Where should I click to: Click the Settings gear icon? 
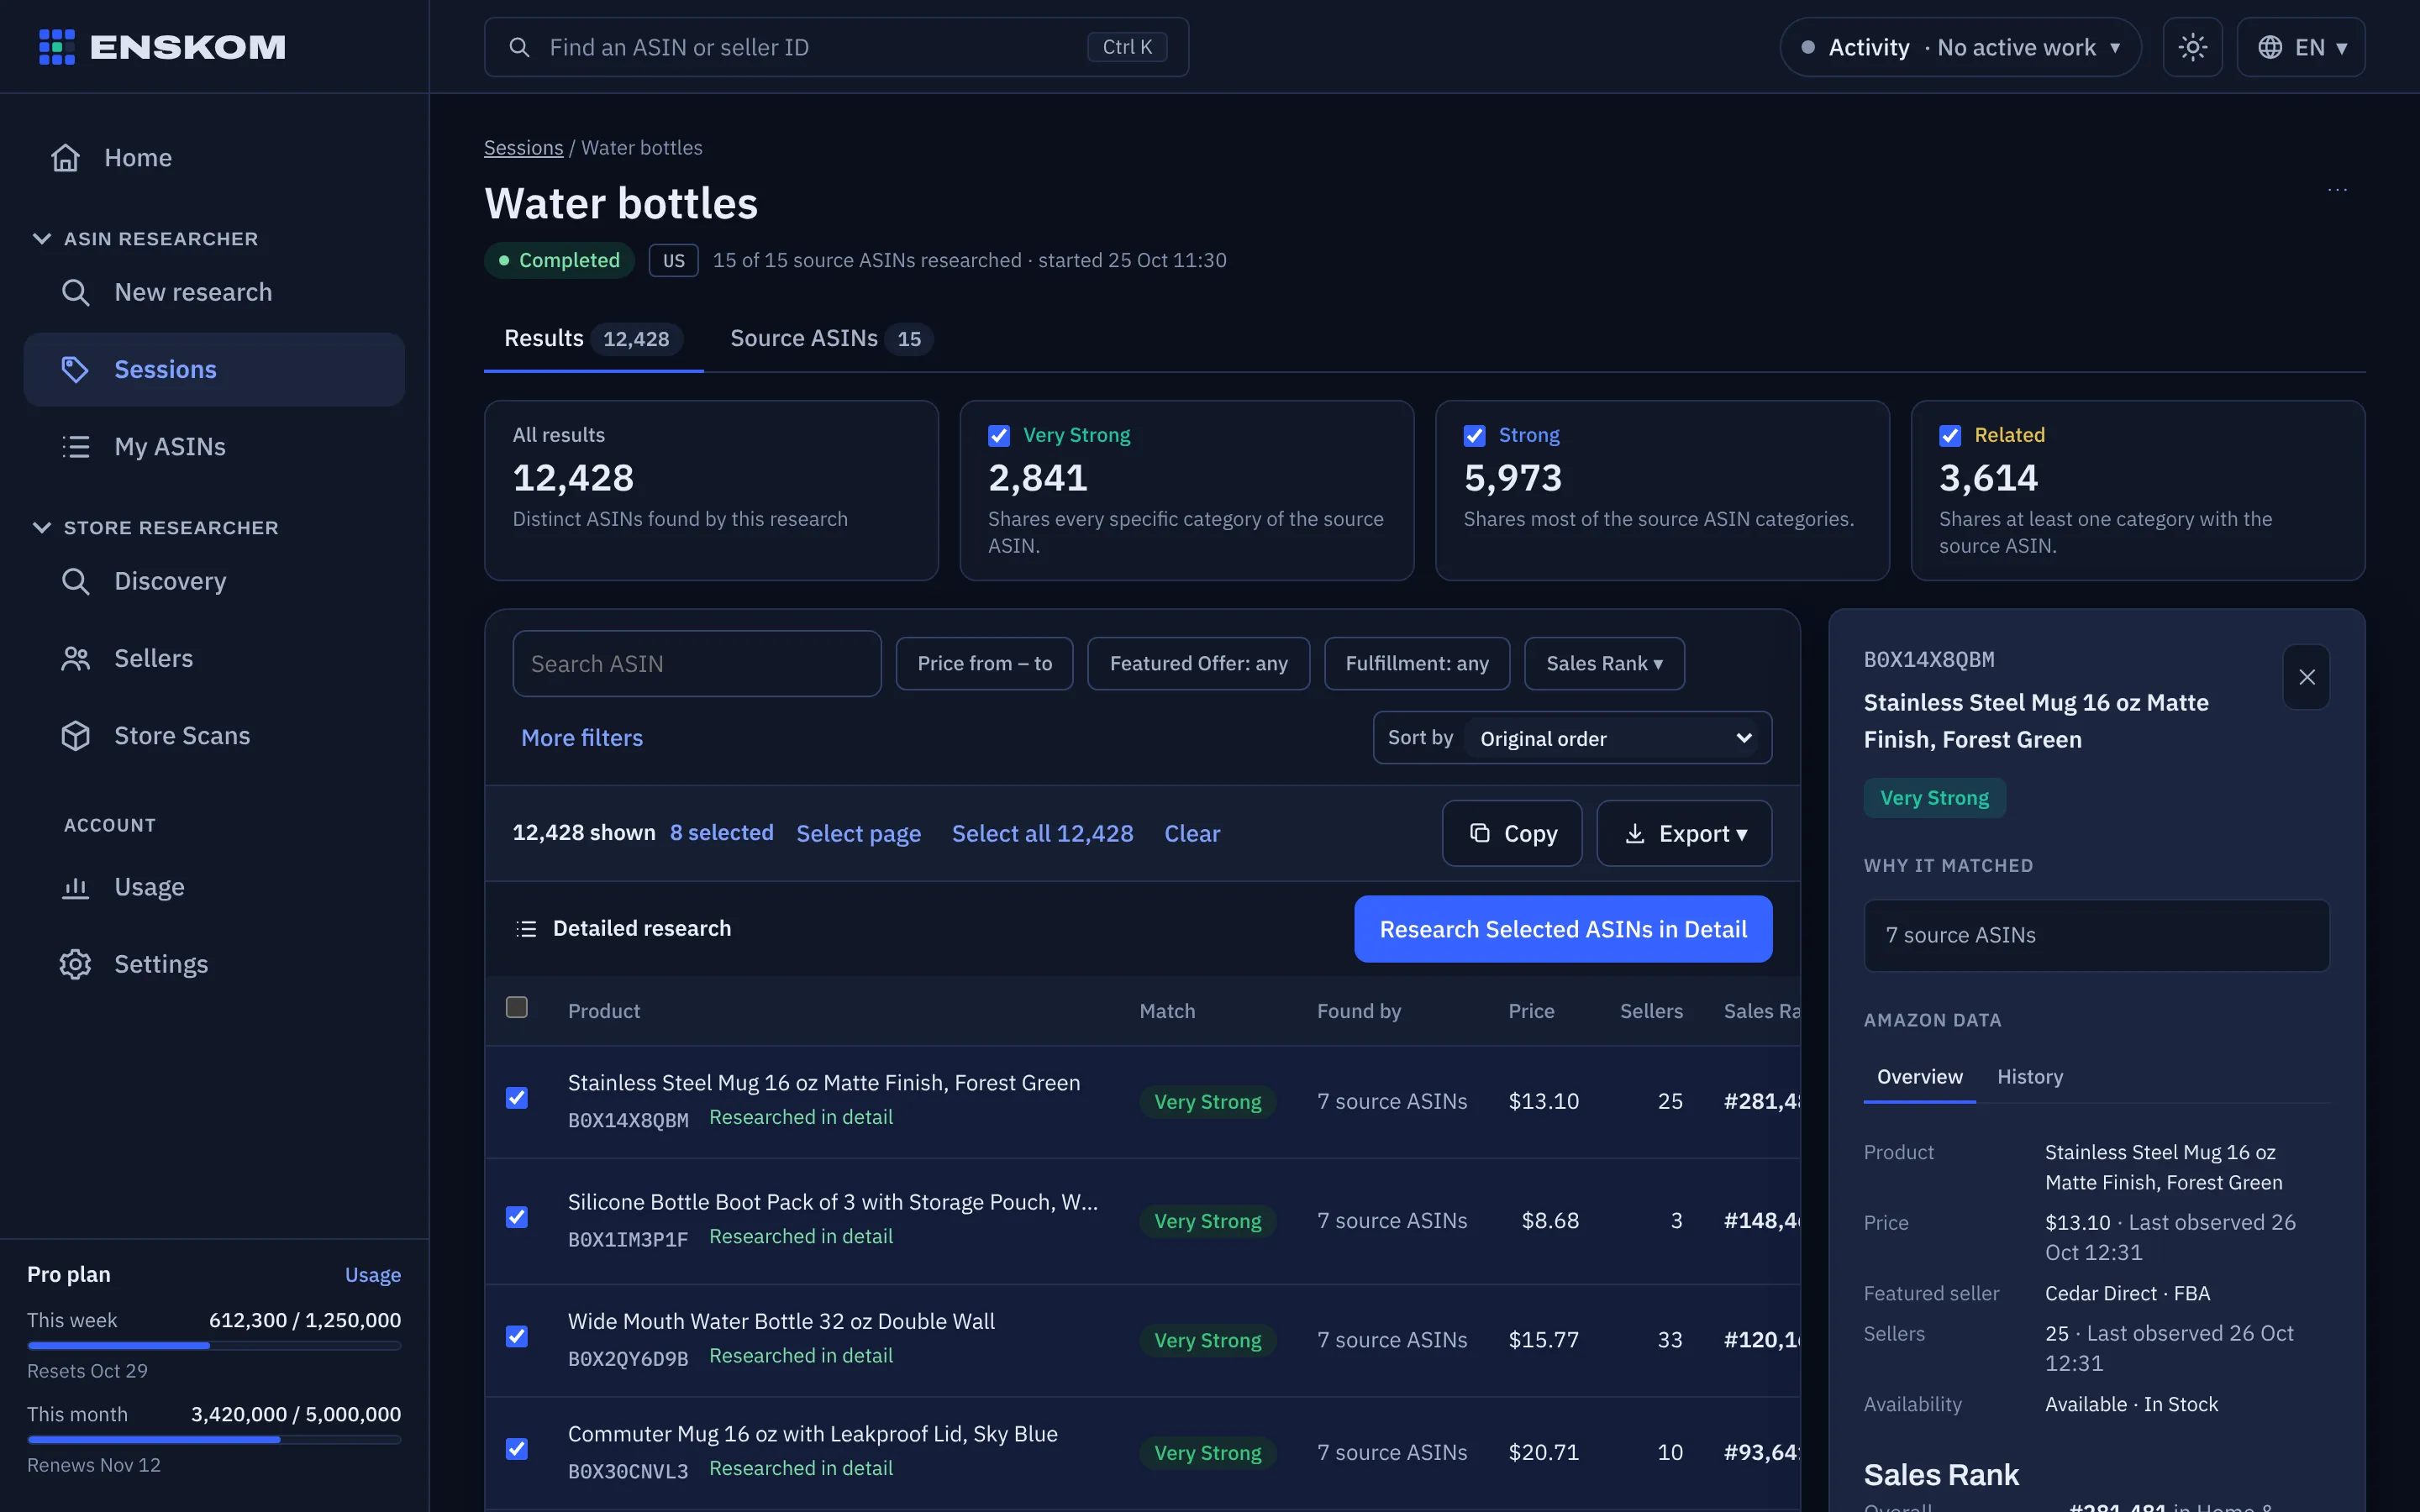click(x=76, y=964)
